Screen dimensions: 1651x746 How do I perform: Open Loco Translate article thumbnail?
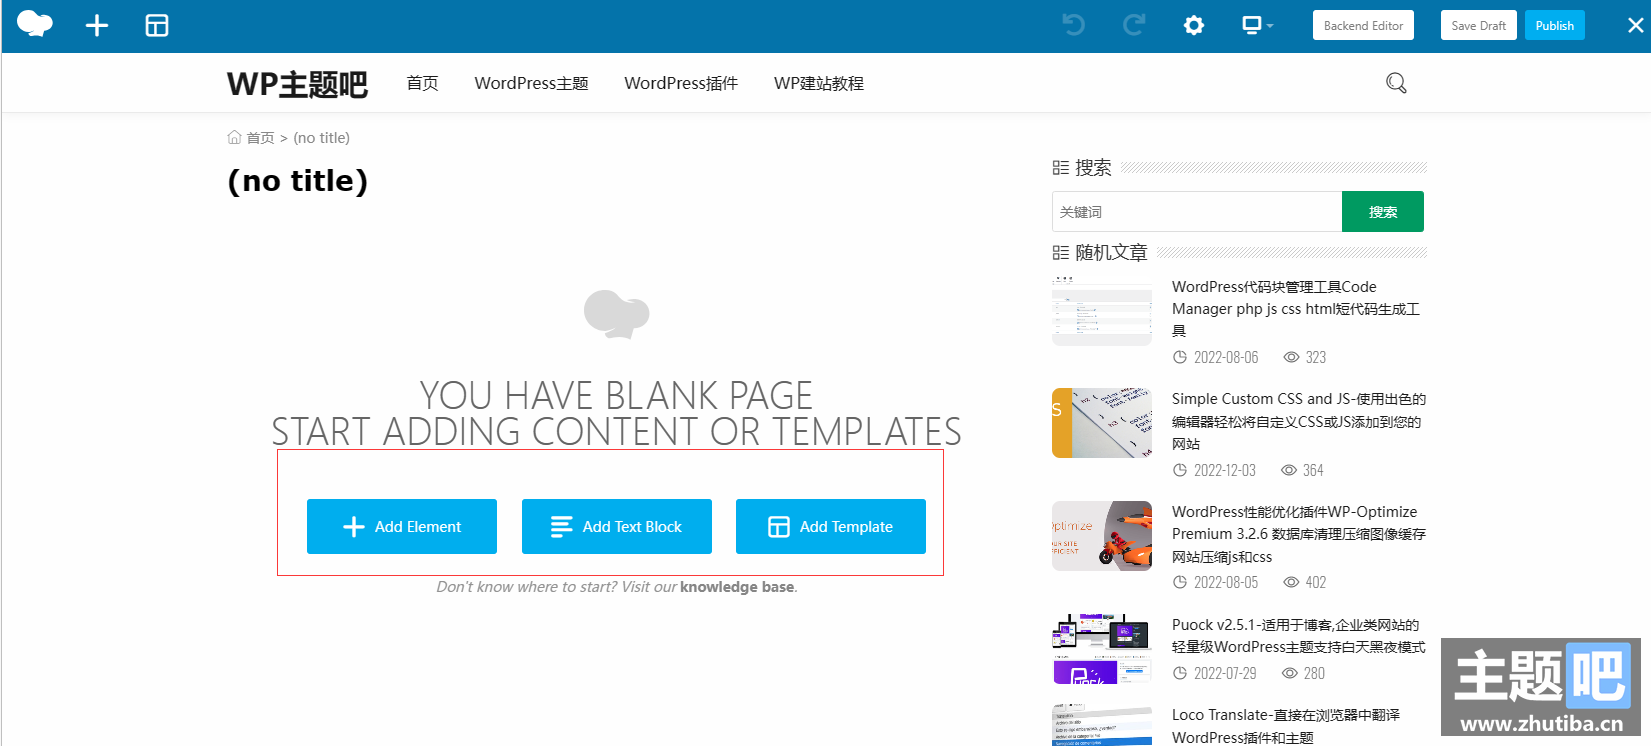pyautogui.click(x=1102, y=725)
